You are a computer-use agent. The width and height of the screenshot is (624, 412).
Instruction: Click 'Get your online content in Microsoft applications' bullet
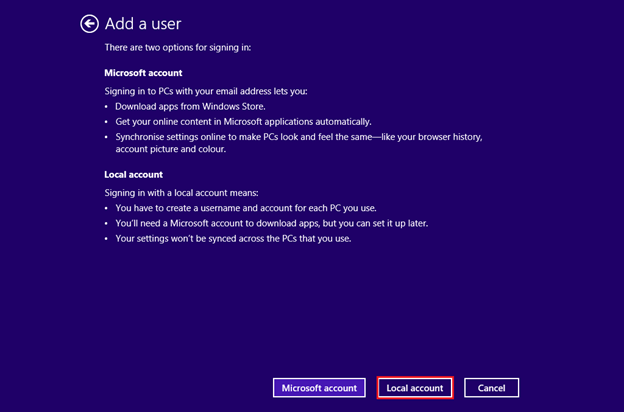click(244, 121)
